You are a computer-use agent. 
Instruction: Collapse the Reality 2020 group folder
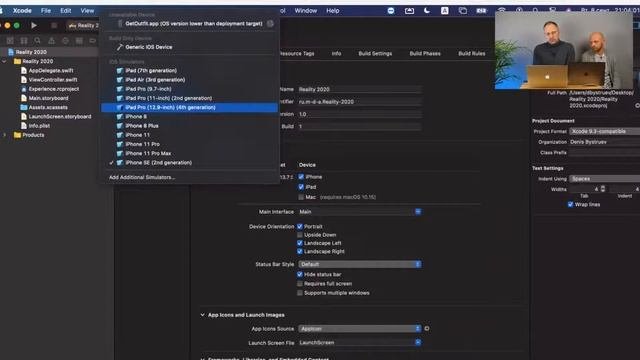pos(5,61)
